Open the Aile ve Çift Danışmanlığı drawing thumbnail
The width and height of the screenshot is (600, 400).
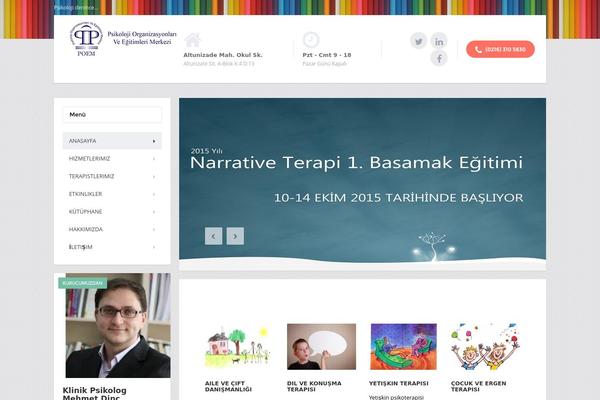point(238,346)
